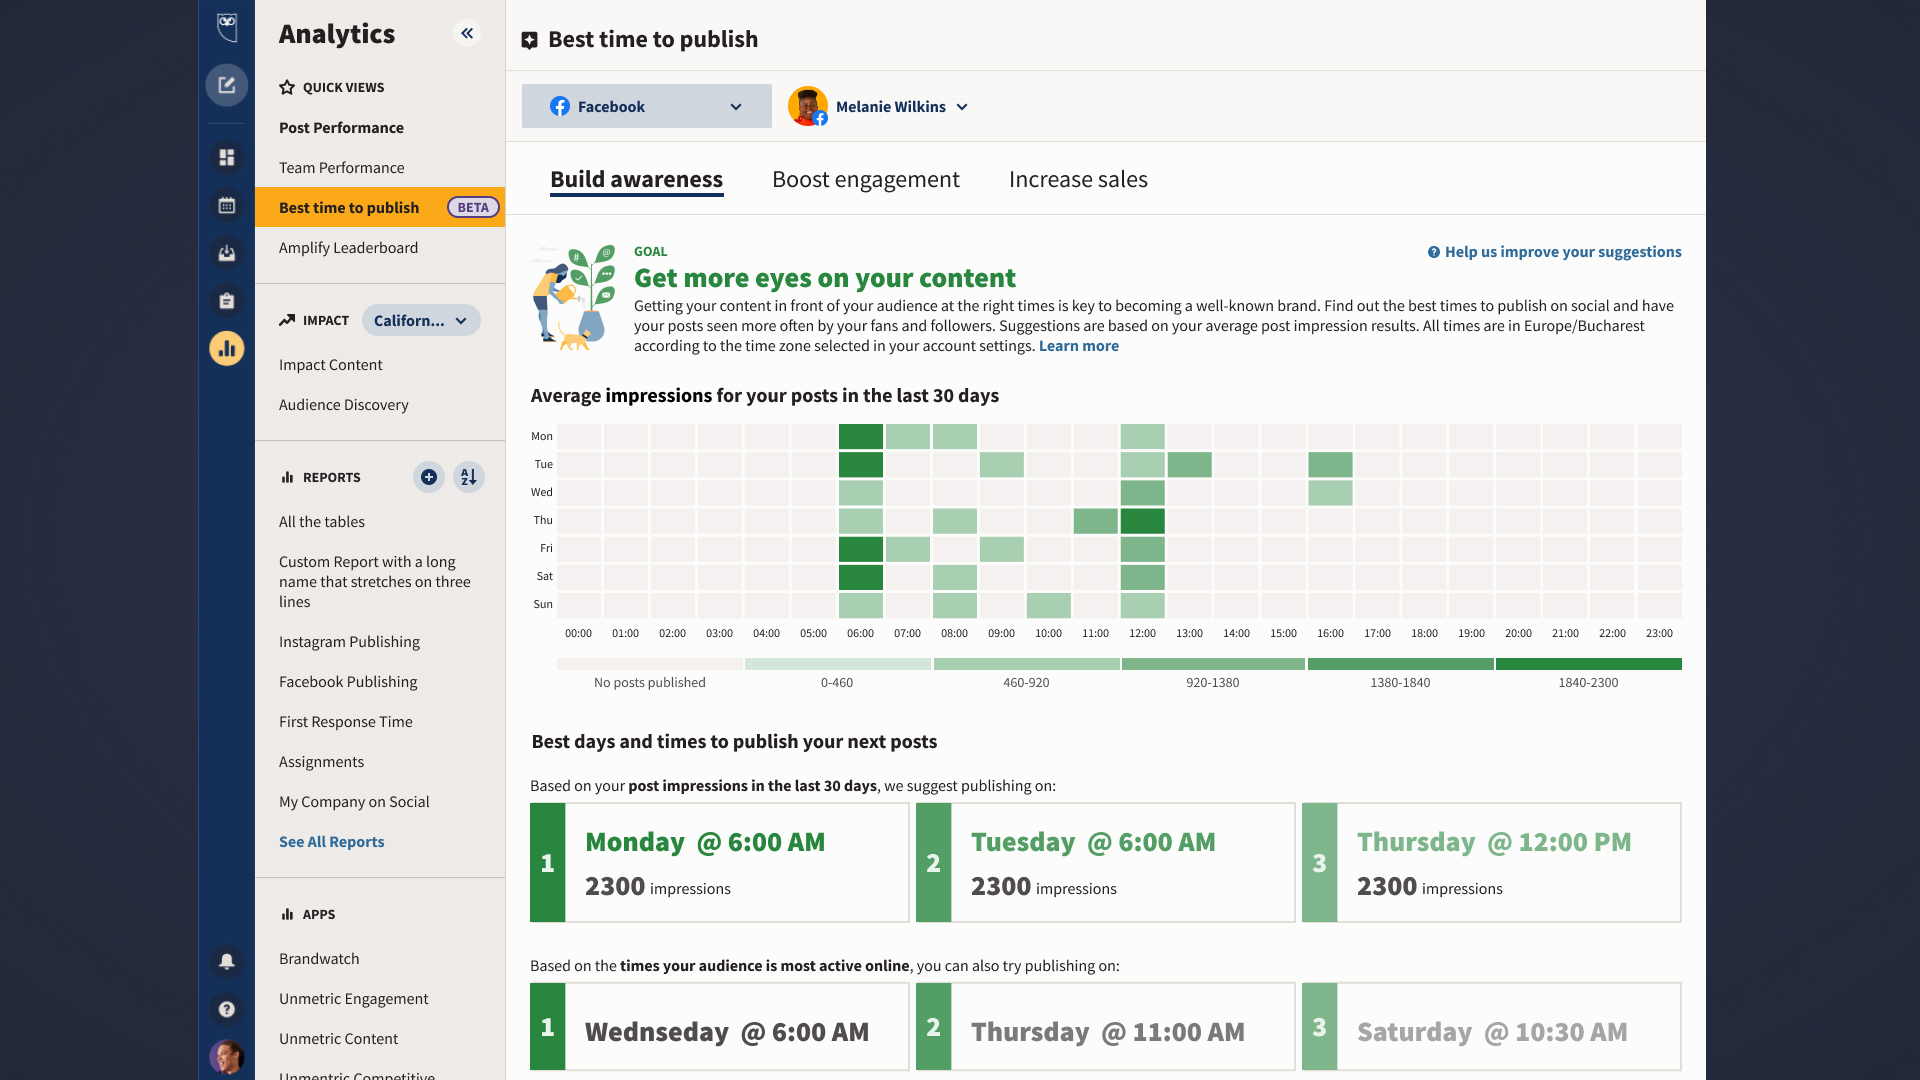
Task: Select the Analytics bar chart icon
Action: (x=227, y=349)
